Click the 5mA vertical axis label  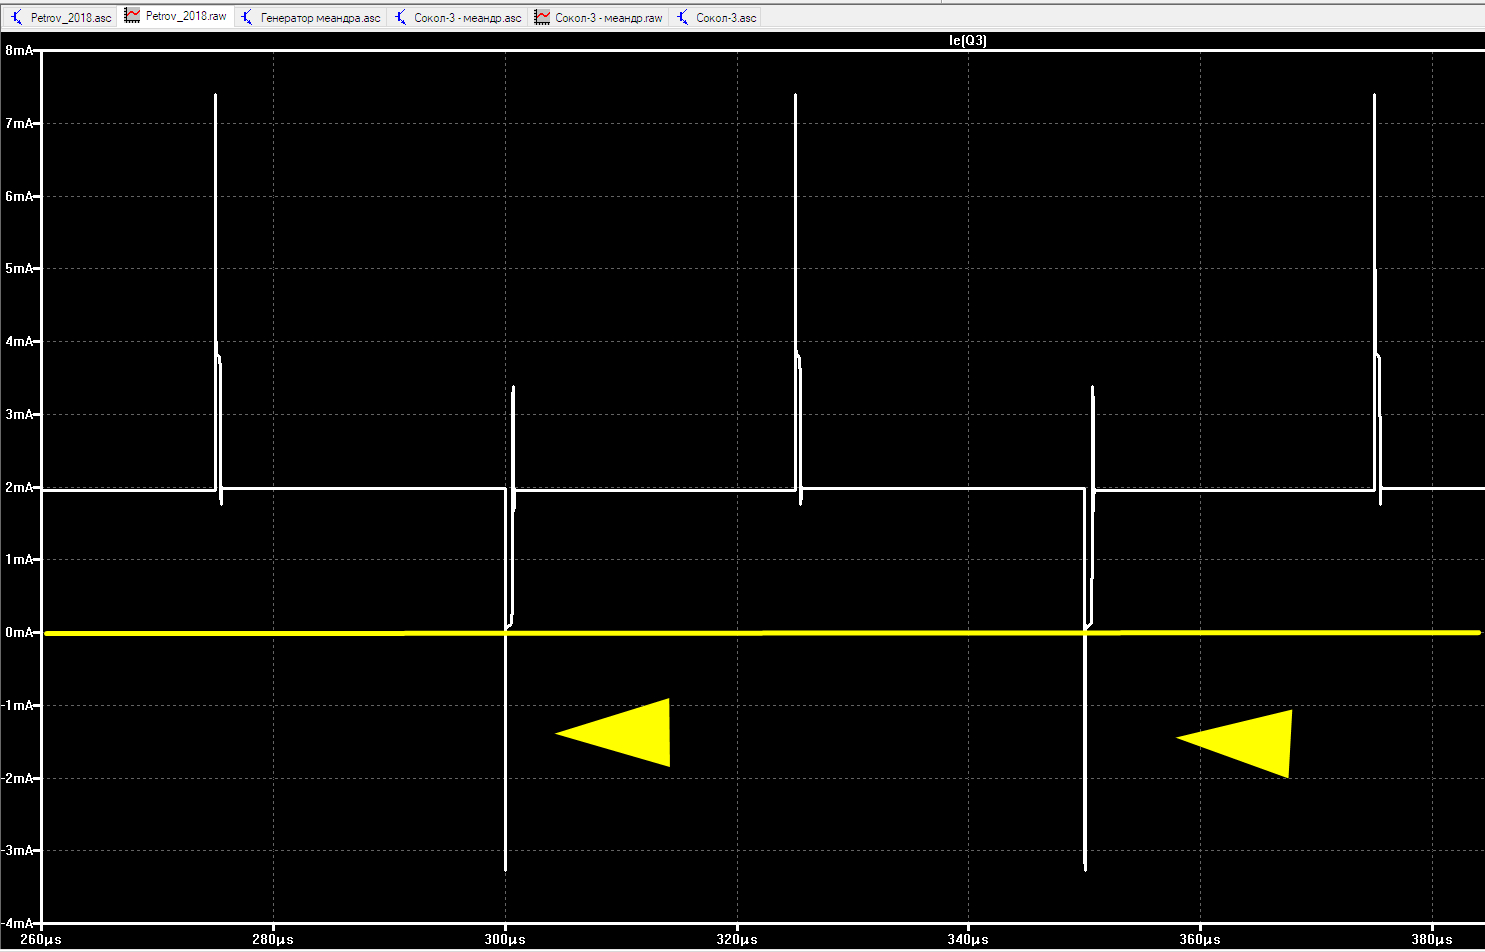[19, 268]
